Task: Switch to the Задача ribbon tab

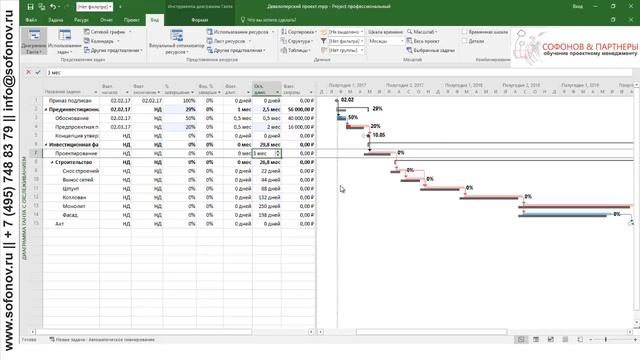Action: pos(56,20)
